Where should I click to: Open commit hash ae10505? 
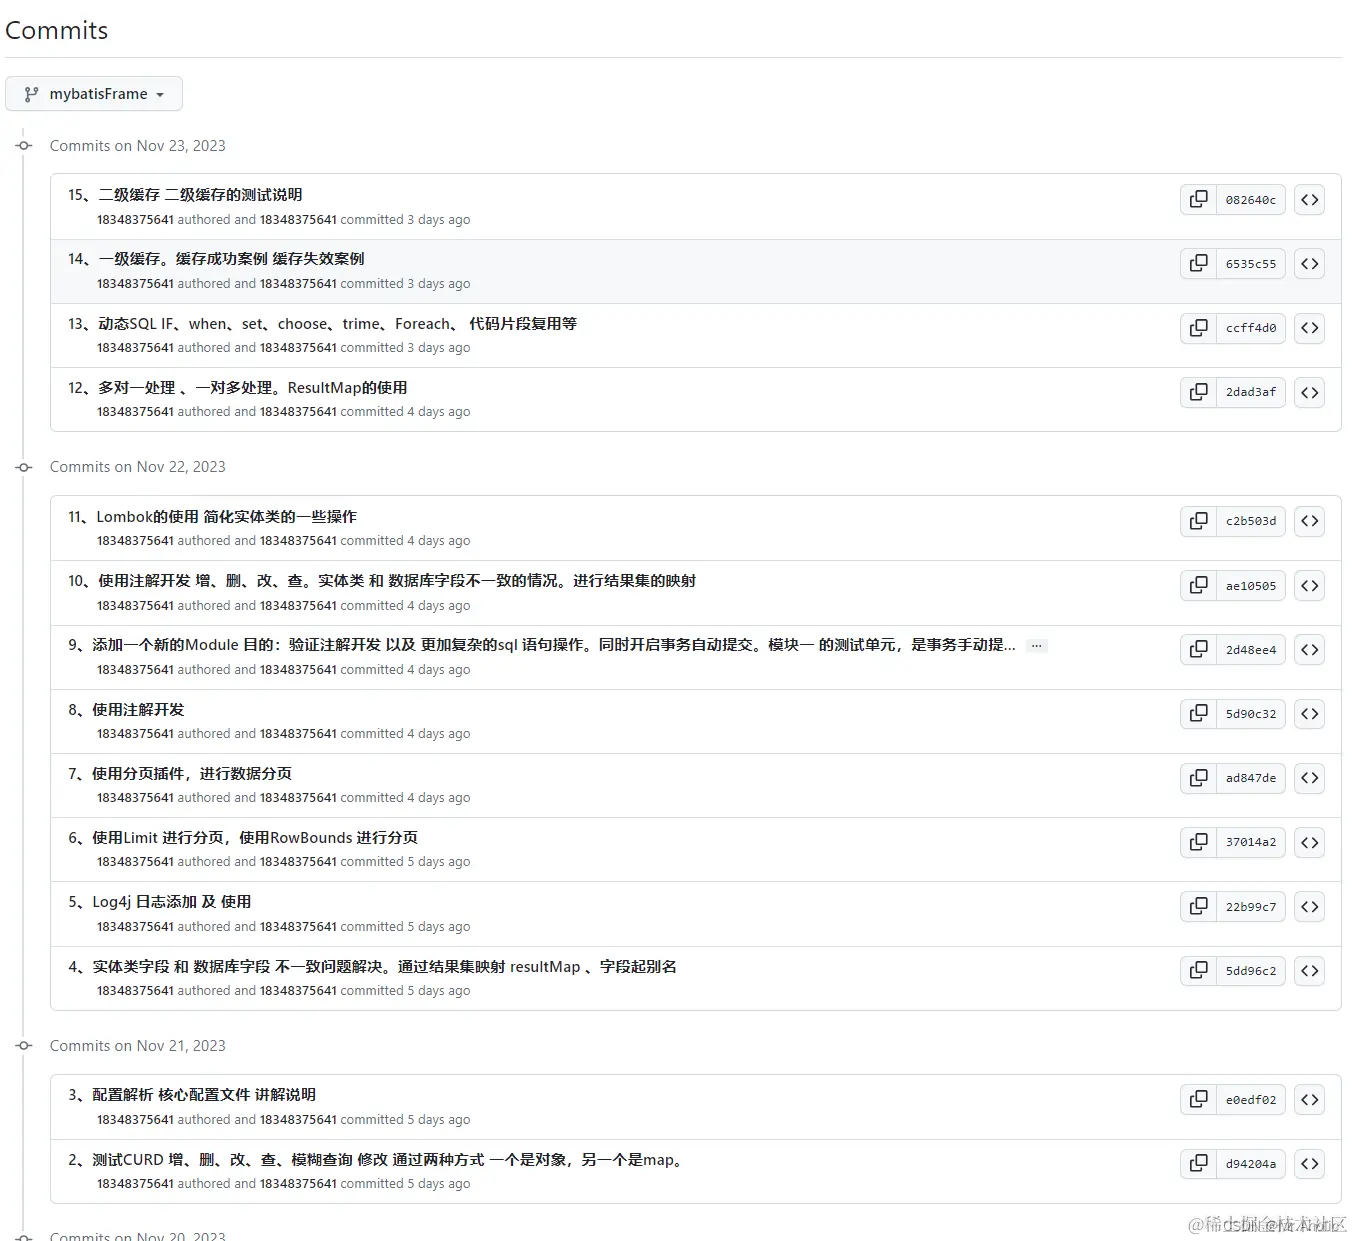(x=1251, y=585)
